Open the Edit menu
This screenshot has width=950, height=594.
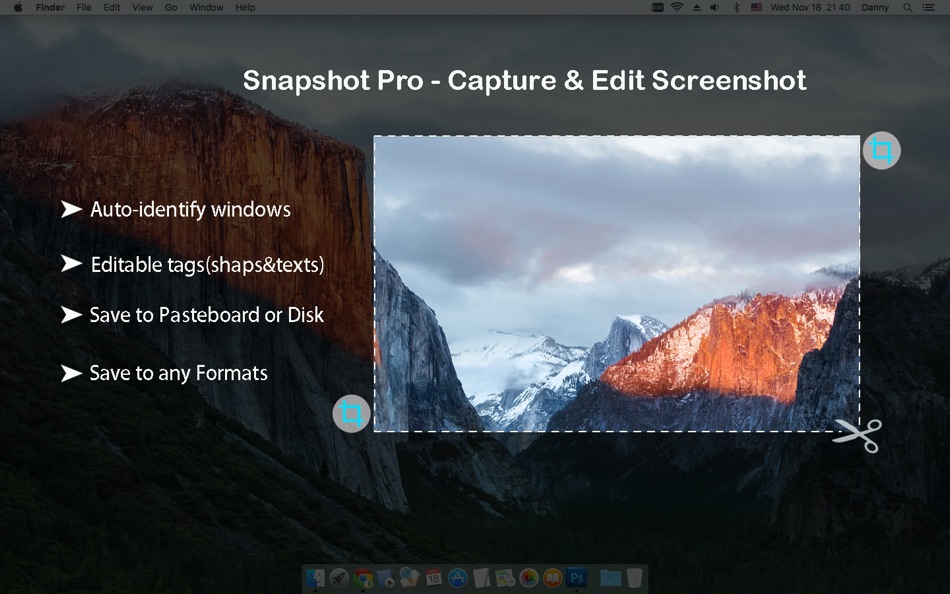[x=111, y=7]
